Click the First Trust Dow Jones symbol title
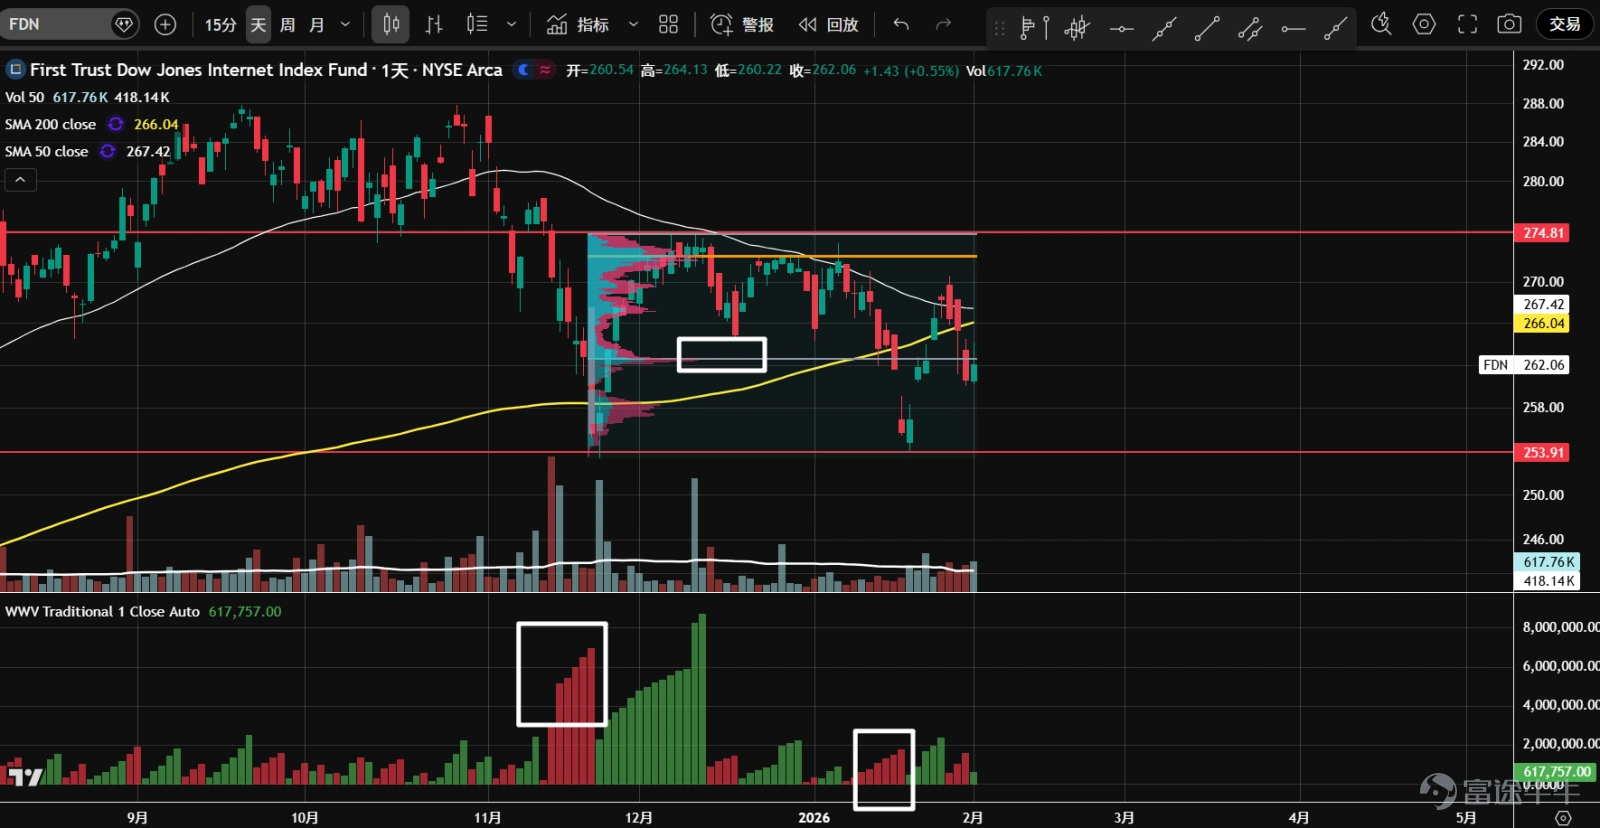 199,70
